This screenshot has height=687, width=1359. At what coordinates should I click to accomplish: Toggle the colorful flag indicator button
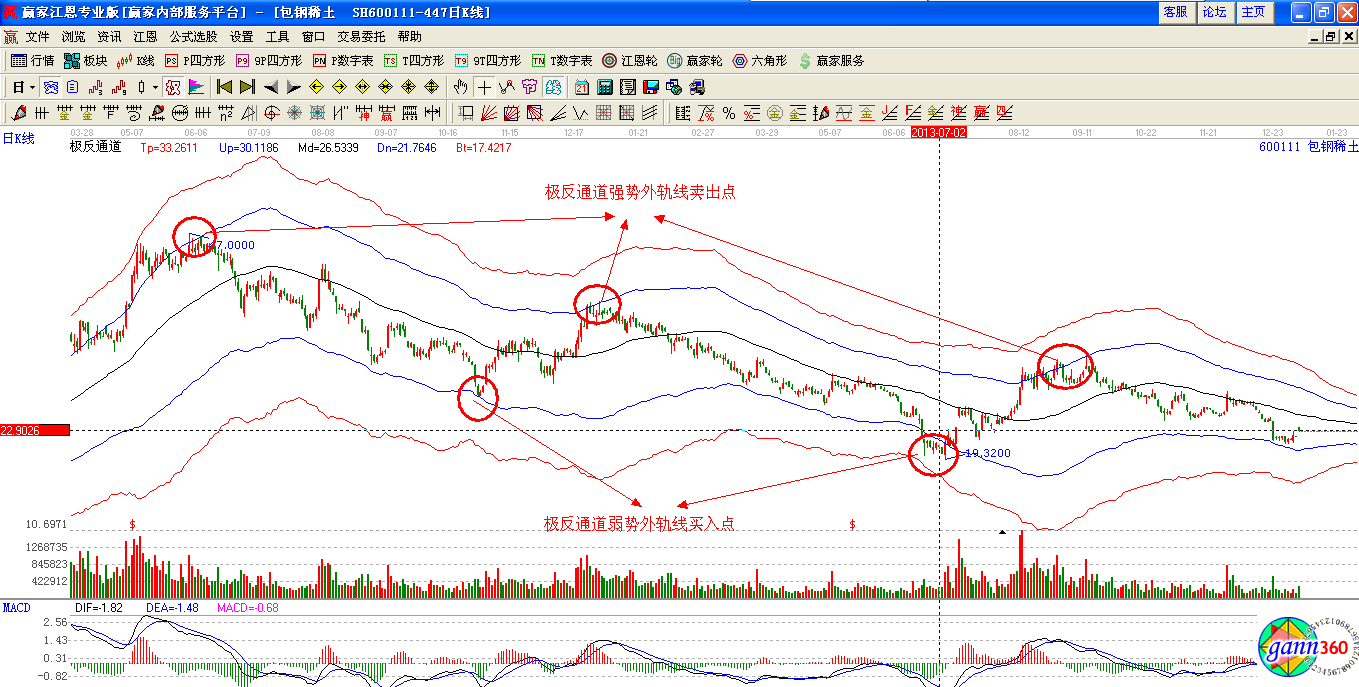[196, 87]
